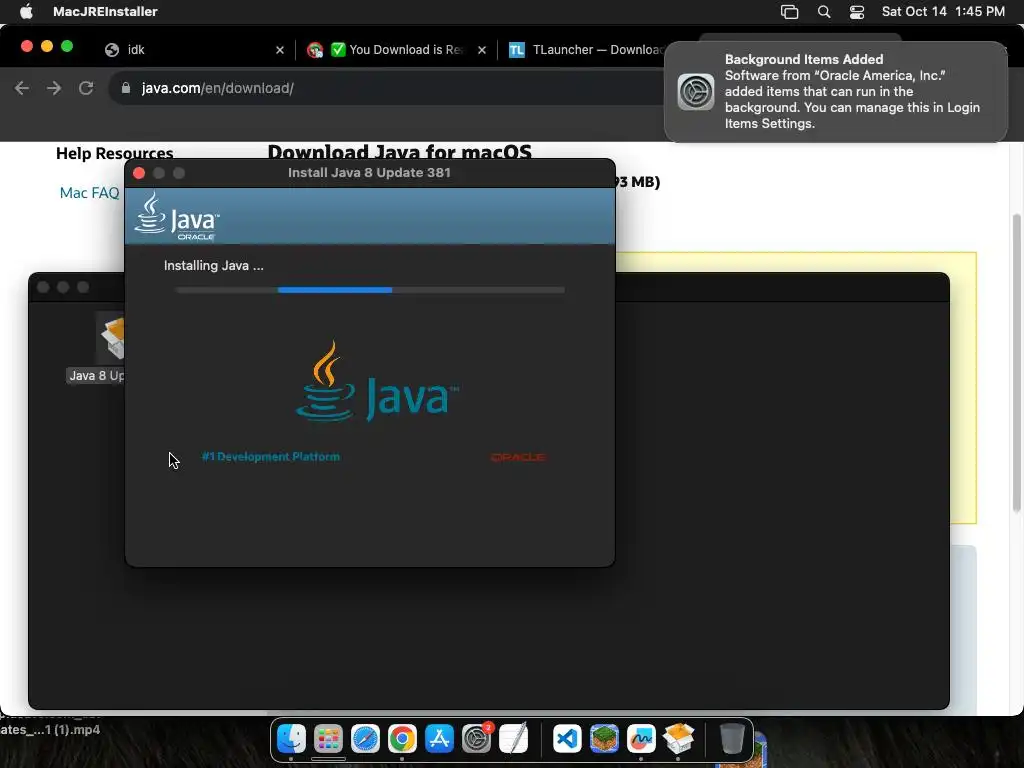Click the Stage Manager windows icon in menu bar

790,12
